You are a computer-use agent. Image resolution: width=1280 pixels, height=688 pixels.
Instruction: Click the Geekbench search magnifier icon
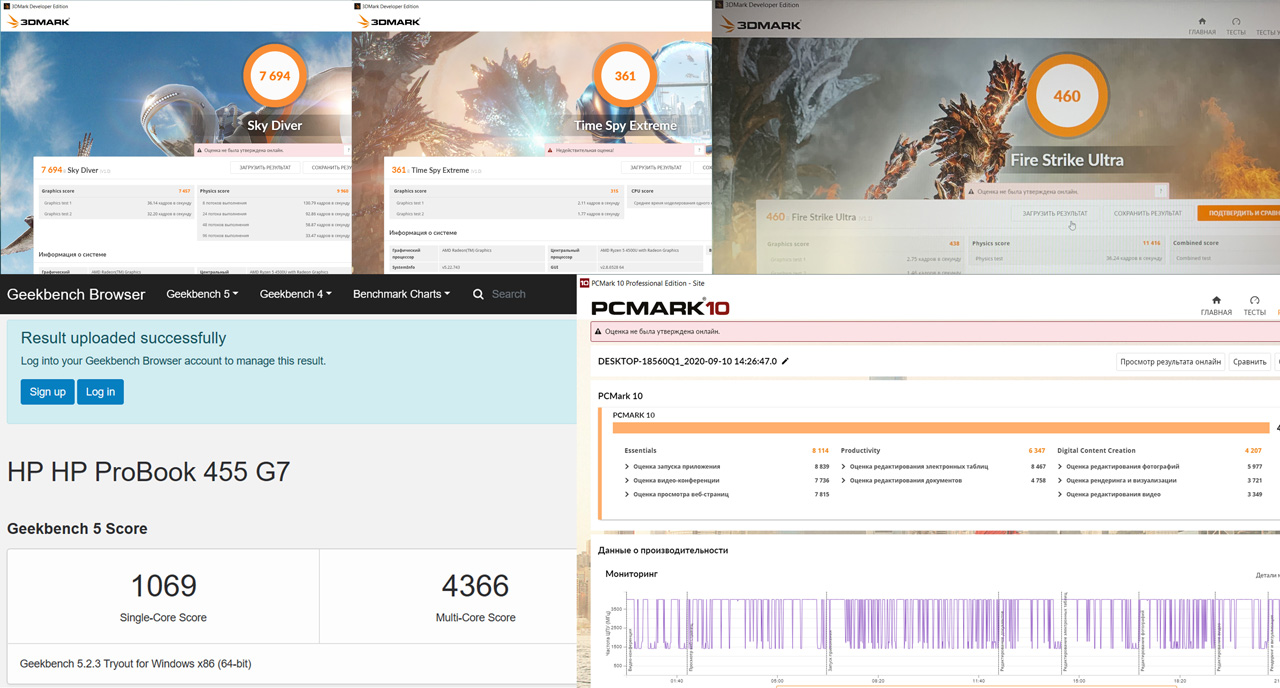[x=478, y=294]
